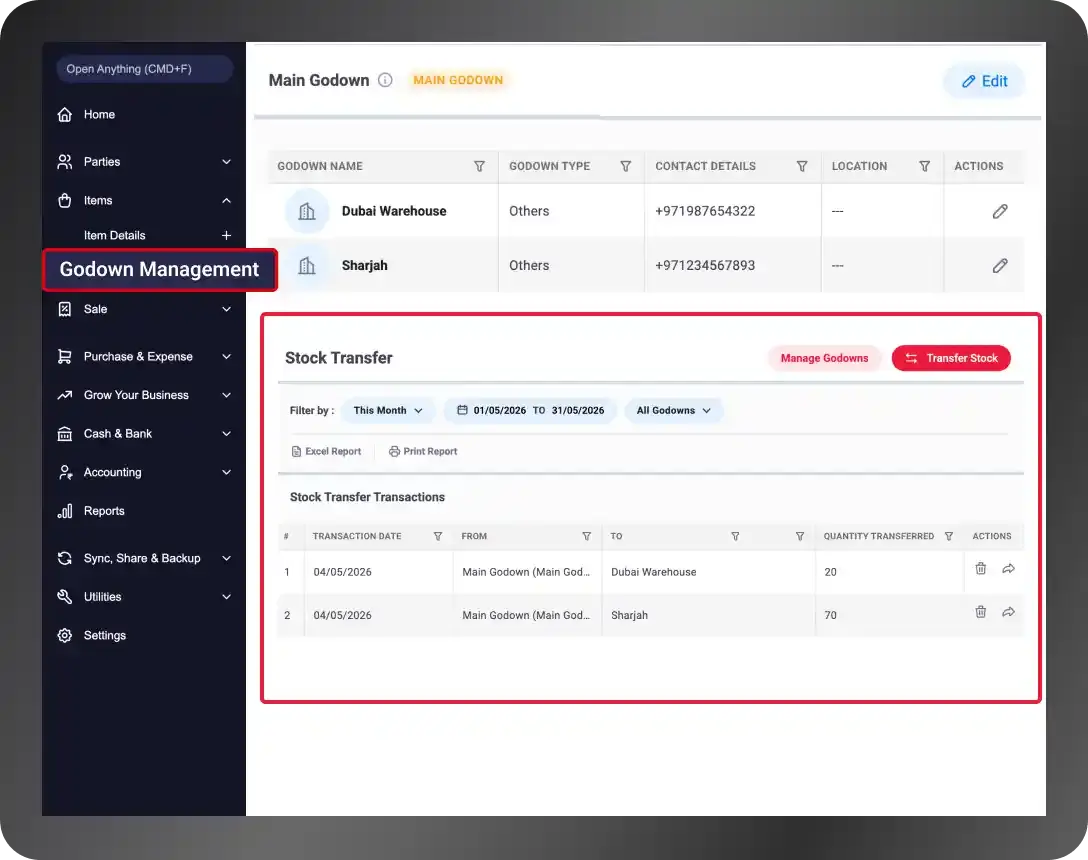Click the Open Anything search box

[144, 69]
